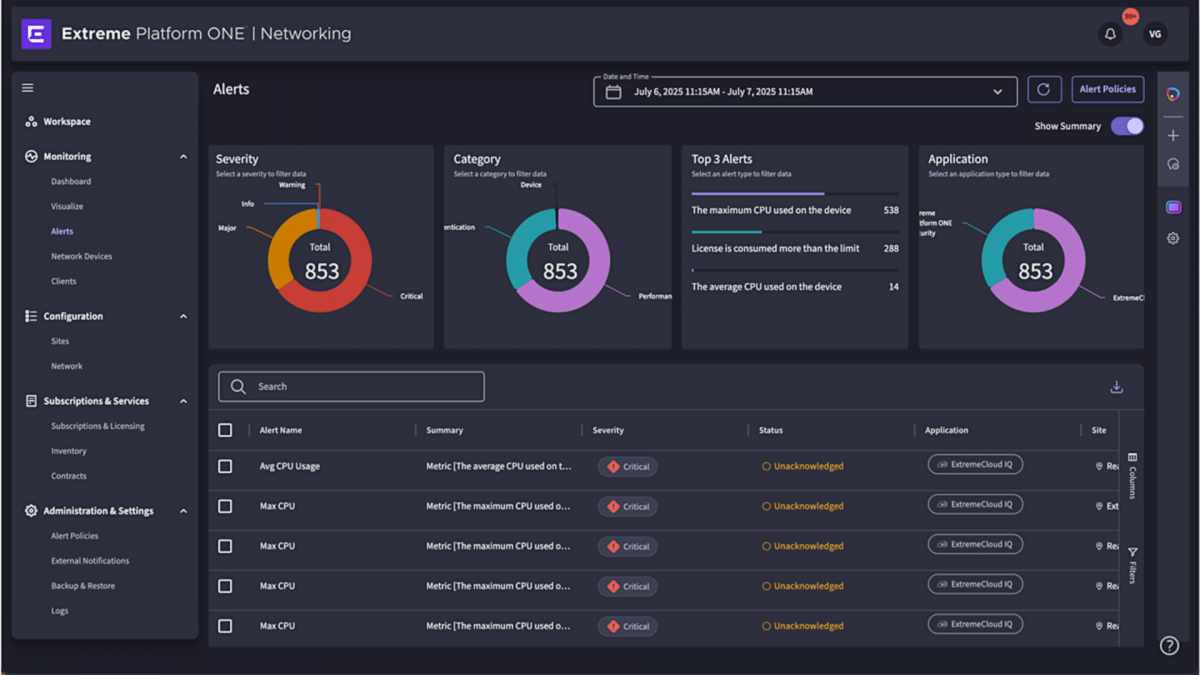Click the refresh alerts icon button

[x=1043, y=90]
